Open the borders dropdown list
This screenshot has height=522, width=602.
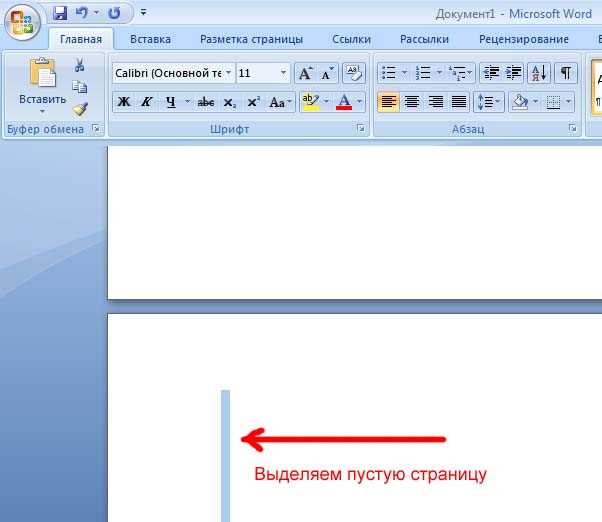pyautogui.click(x=569, y=101)
